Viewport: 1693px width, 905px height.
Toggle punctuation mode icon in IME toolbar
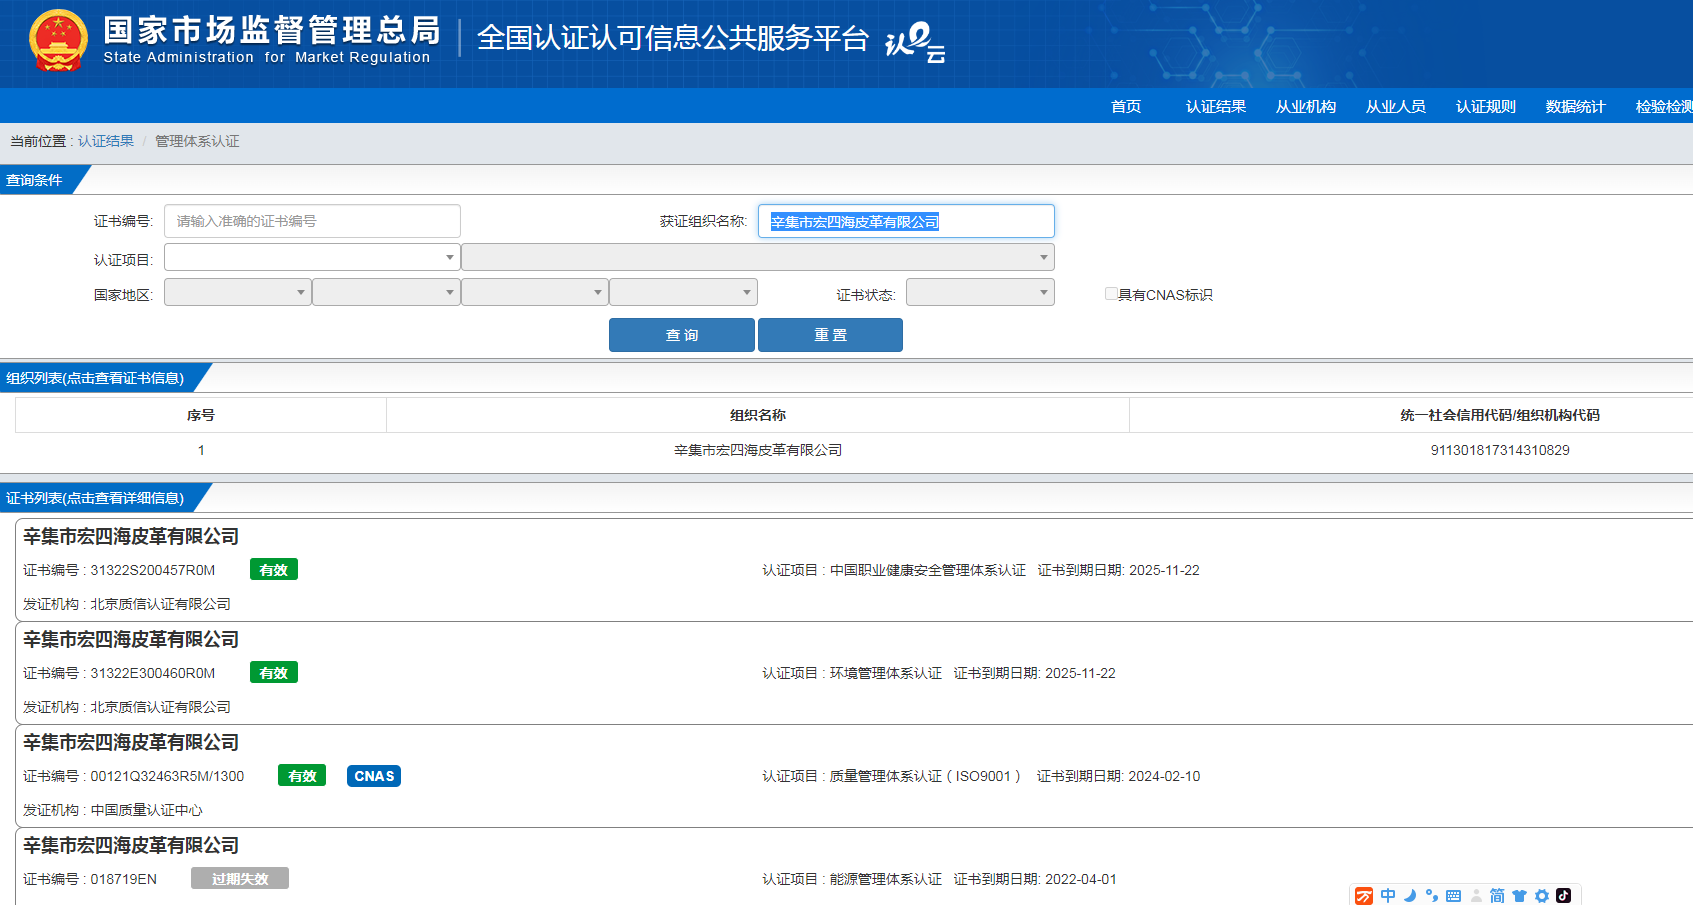click(x=1432, y=896)
